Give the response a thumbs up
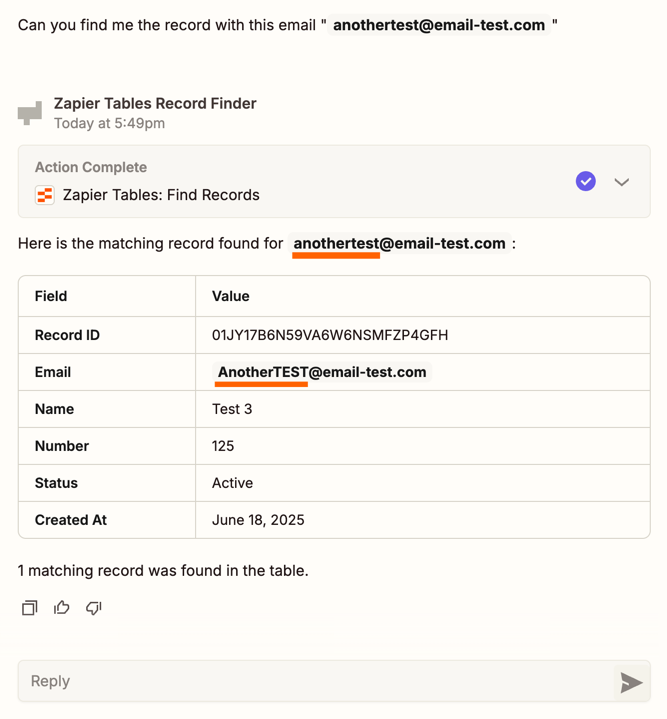667x719 pixels. tap(62, 608)
